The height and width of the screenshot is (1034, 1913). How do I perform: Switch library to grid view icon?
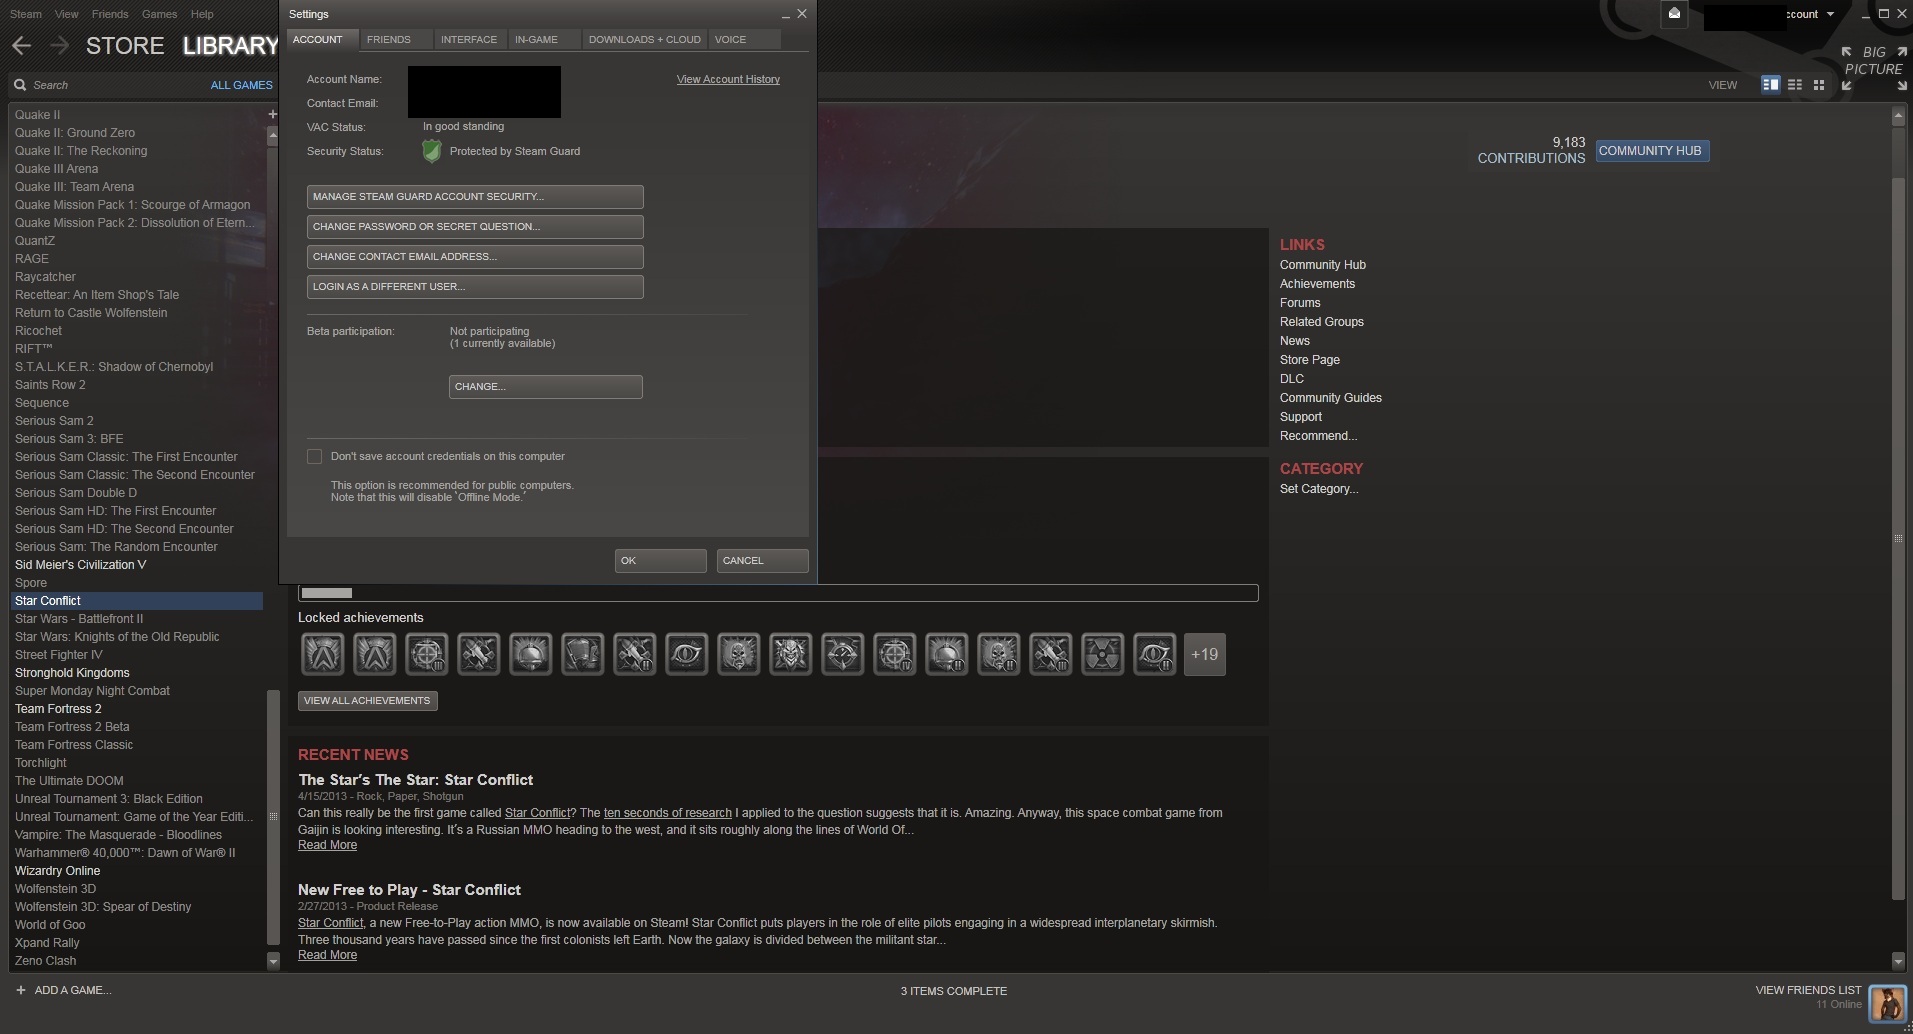1819,85
